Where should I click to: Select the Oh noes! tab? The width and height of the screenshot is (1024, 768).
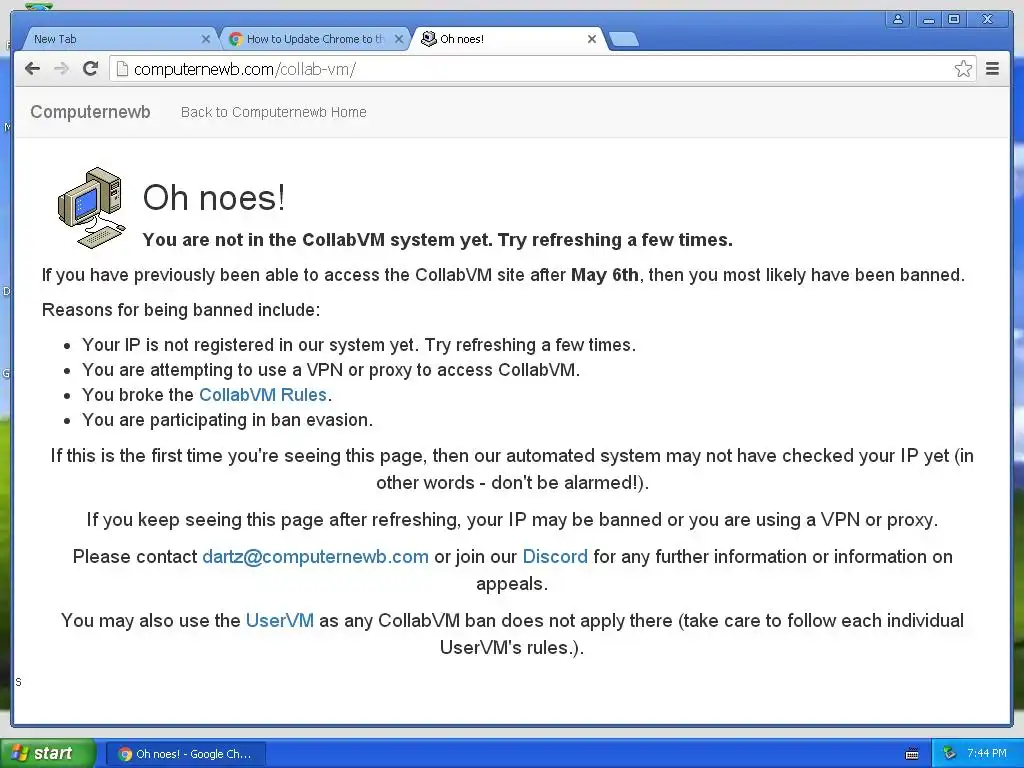point(508,39)
